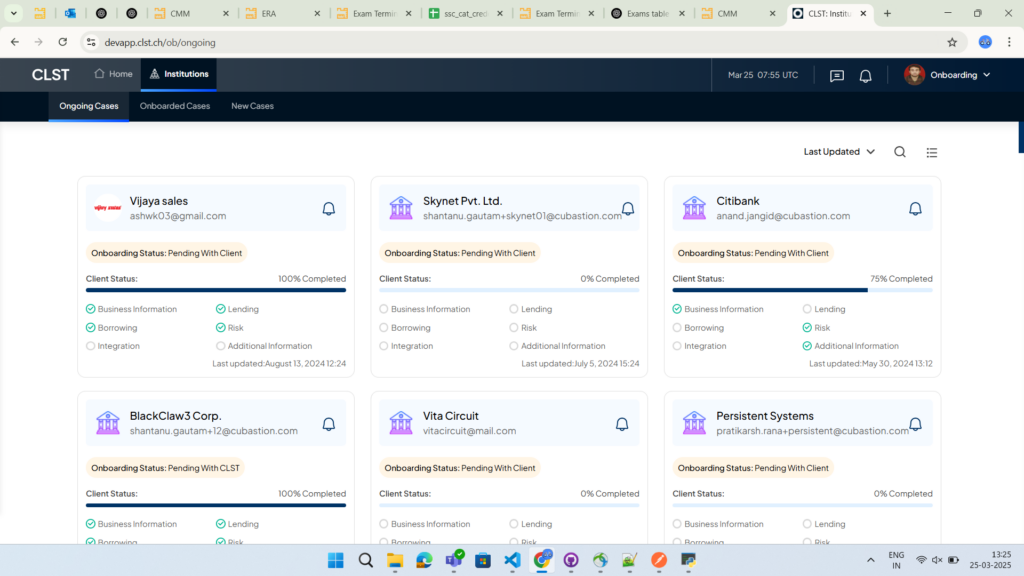Switch to Exams table browser tab
The width and height of the screenshot is (1024, 576).
(x=648, y=13)
